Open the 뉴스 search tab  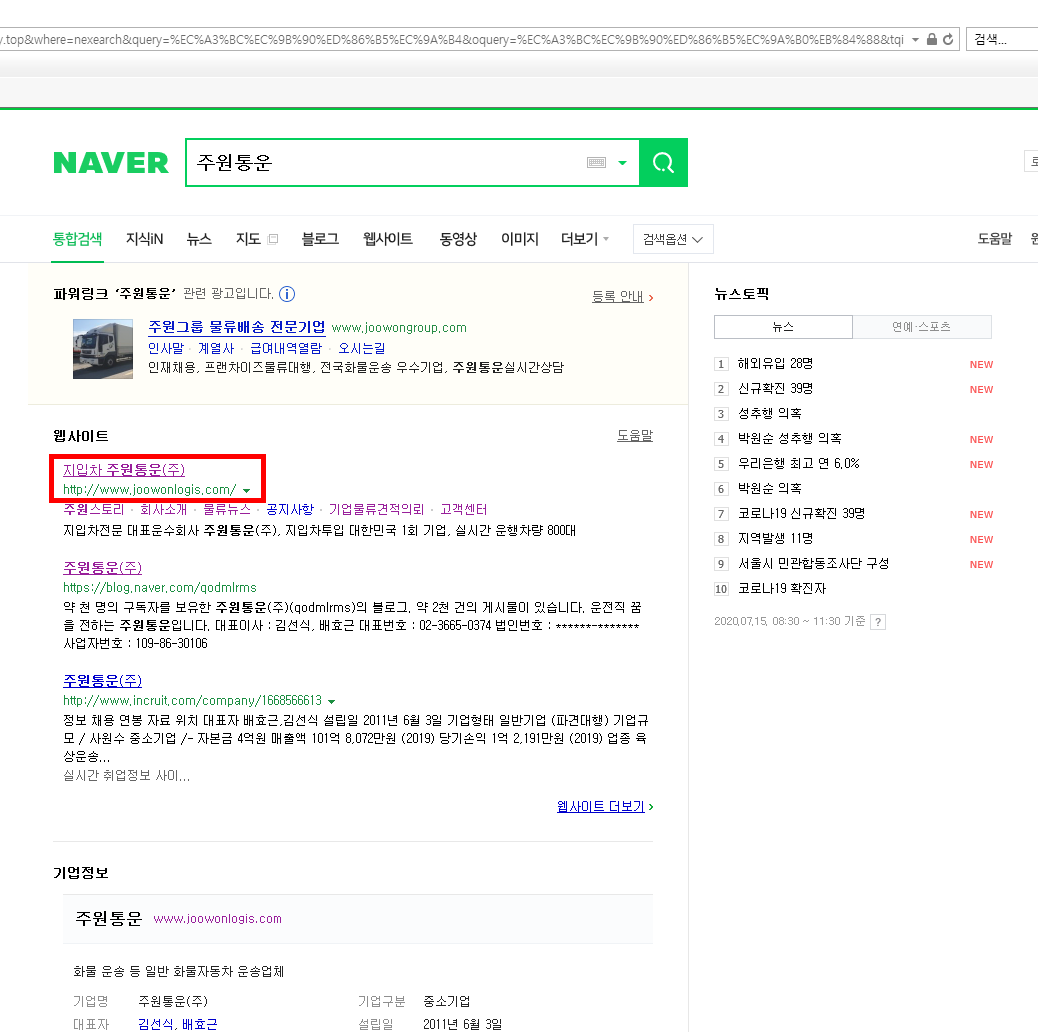coord(199,239)
